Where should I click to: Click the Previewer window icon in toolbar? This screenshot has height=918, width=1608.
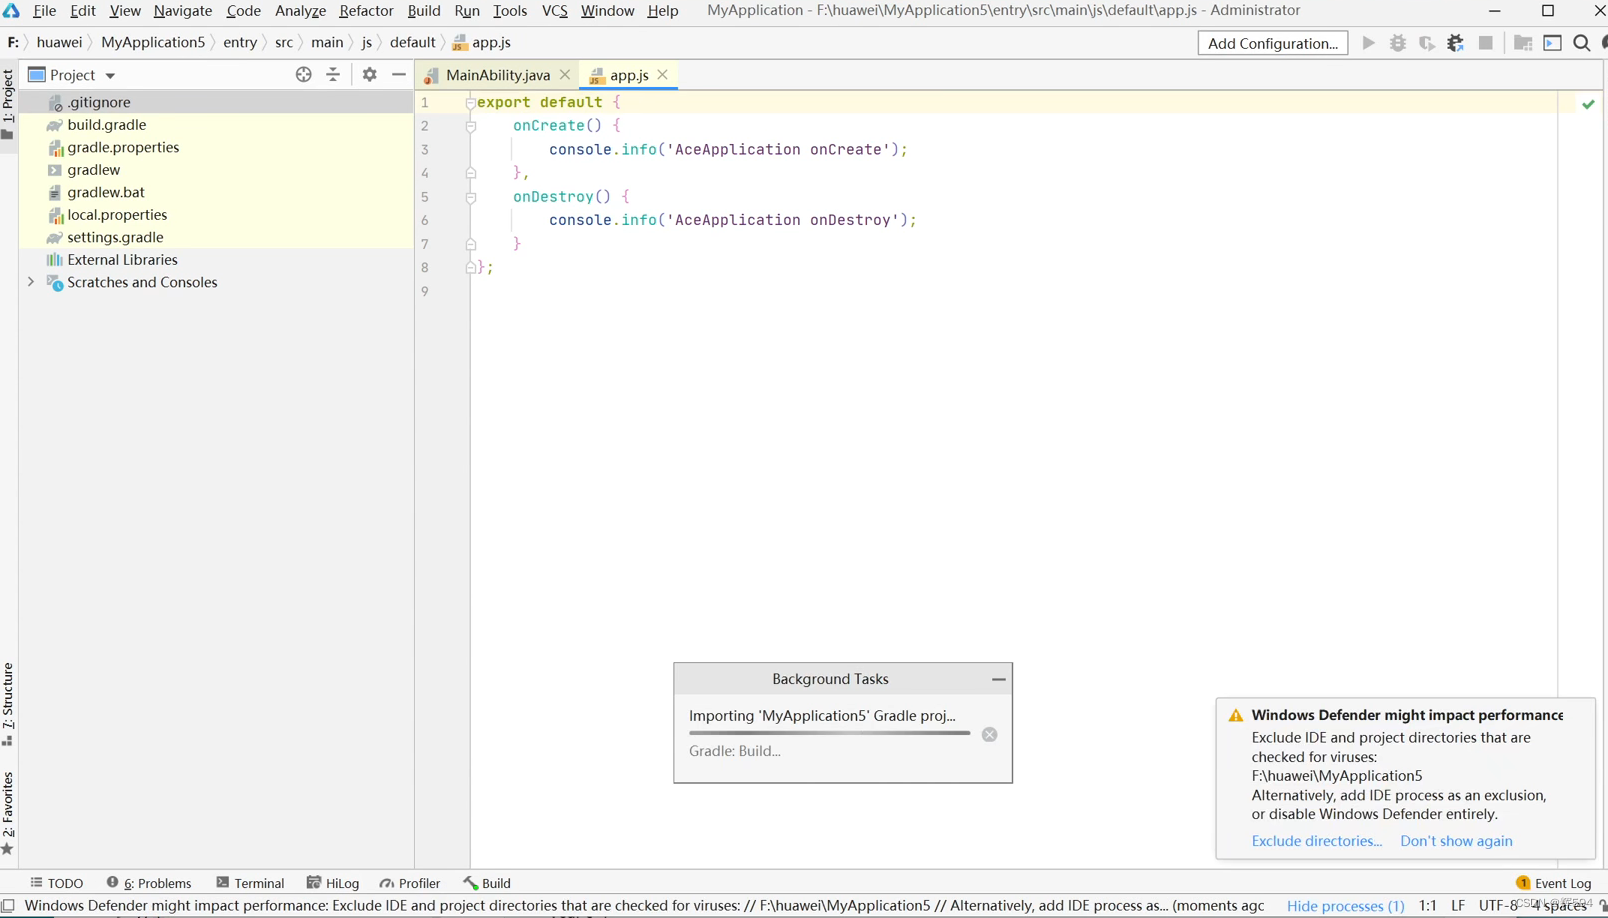pyautogui.click(x=1553, y=43)
